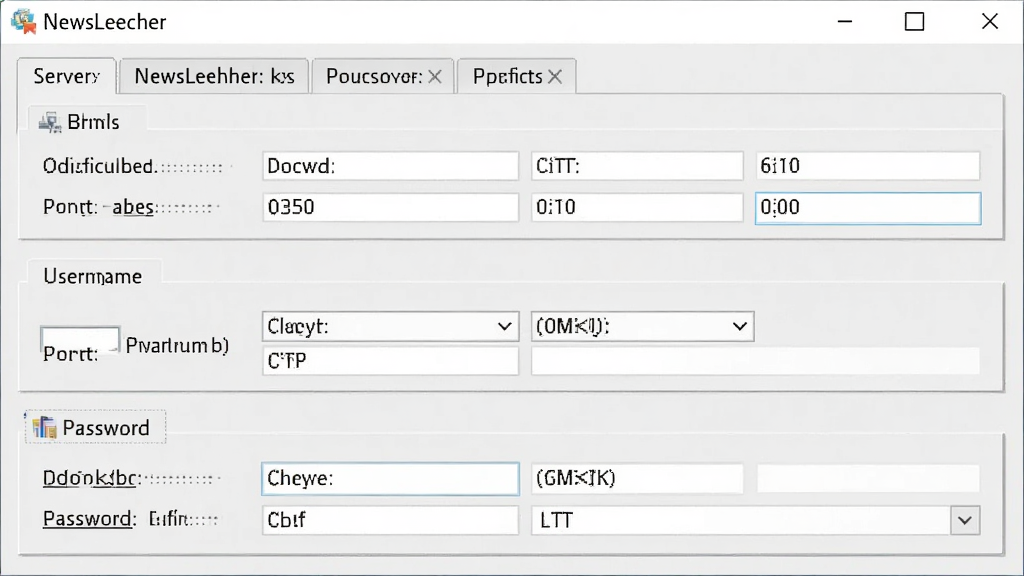Expand the LTT combo box arrow
The image size is (1024, 576).
pos(965,520)
